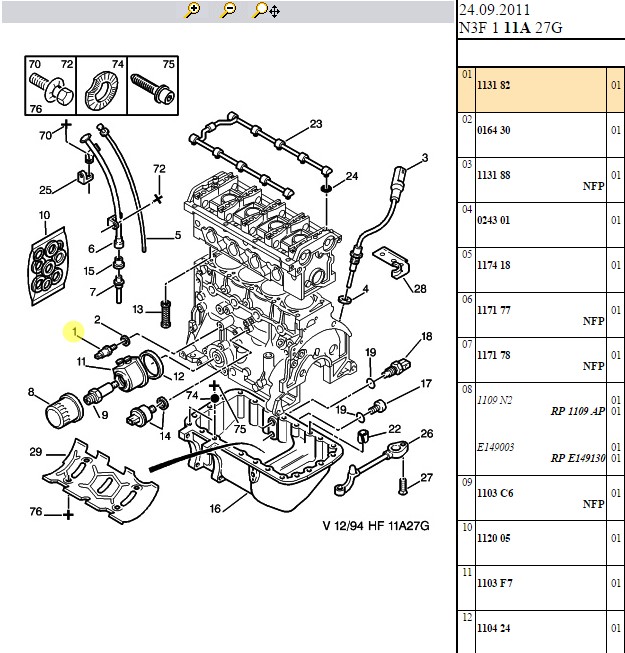
Task: Click callout number 7 dipstick guide
Action: [93, 292]
